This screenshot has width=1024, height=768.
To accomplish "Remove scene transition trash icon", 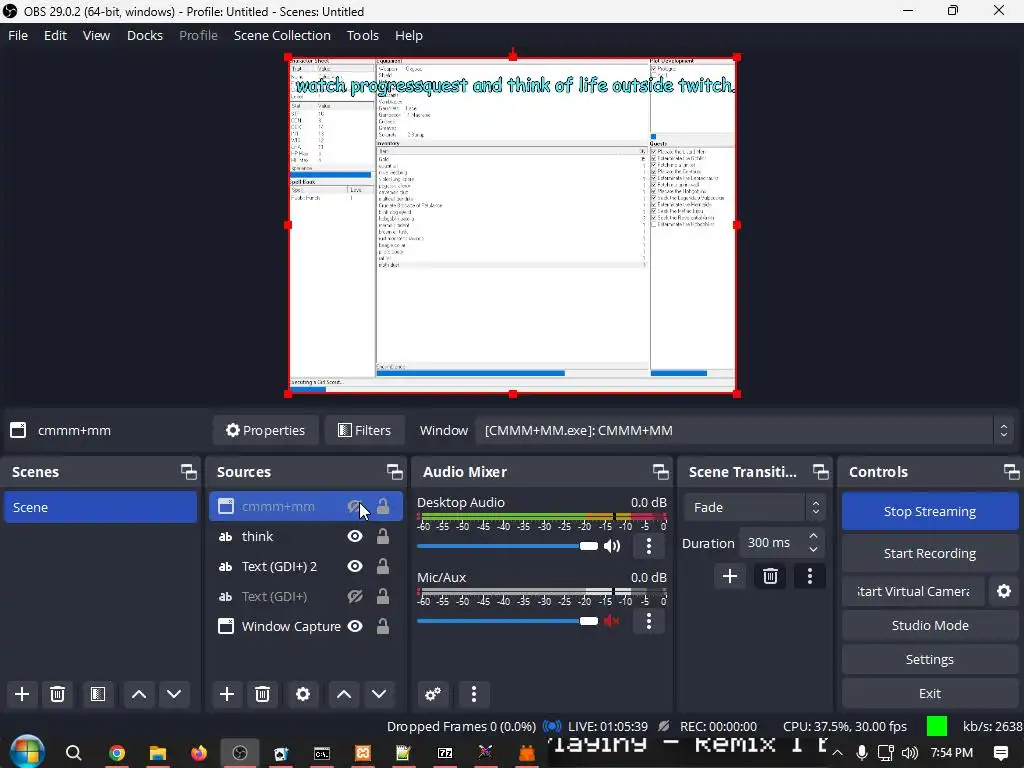I will (770, 576).
